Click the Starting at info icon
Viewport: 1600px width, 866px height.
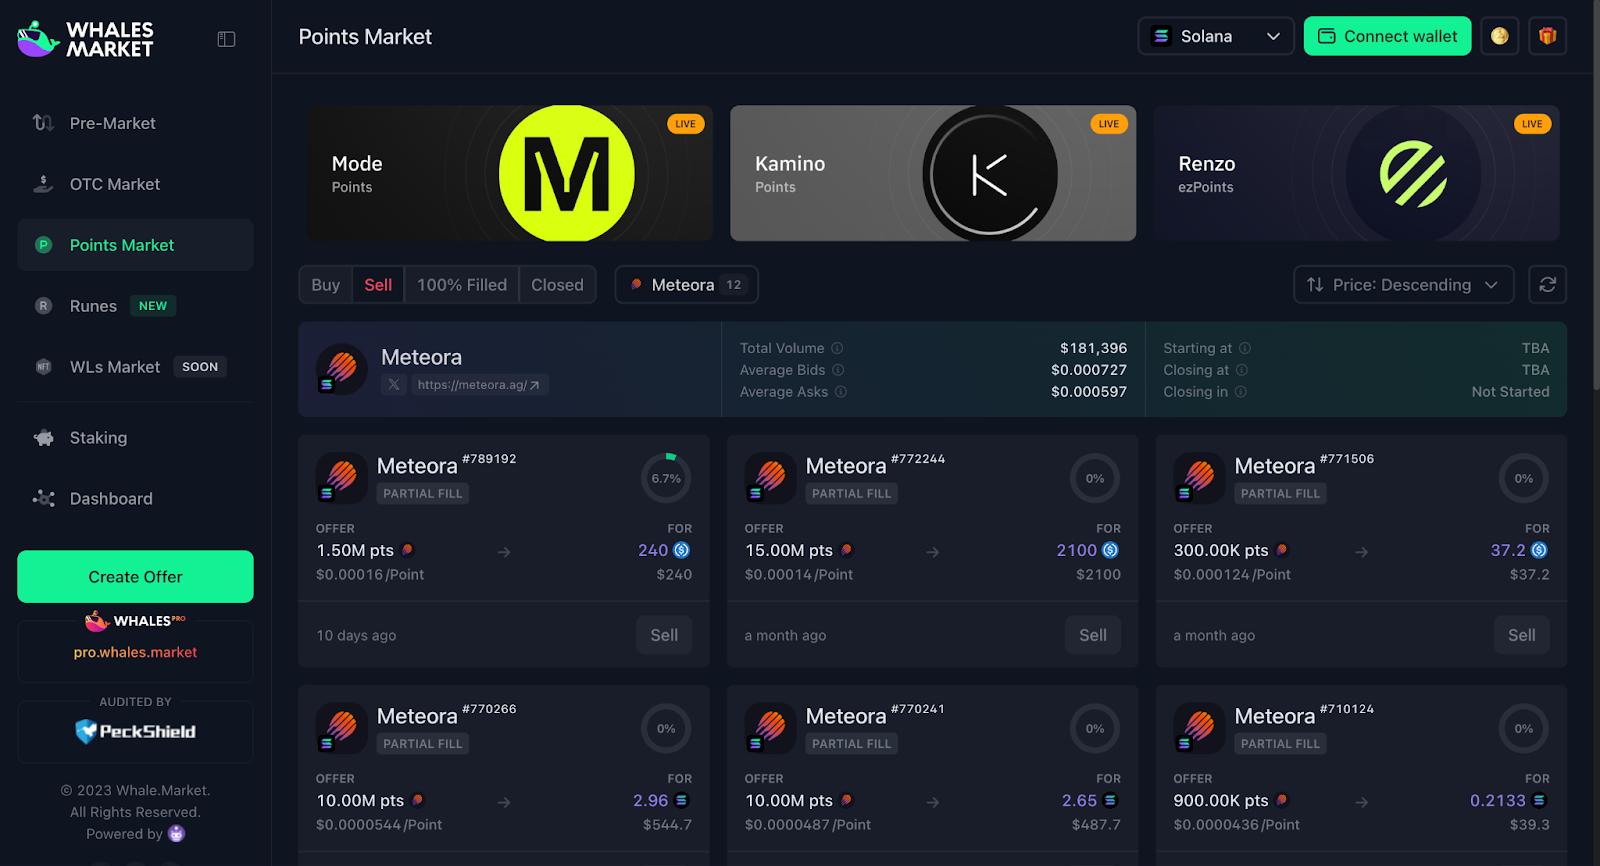click(x=1245, y=348)
